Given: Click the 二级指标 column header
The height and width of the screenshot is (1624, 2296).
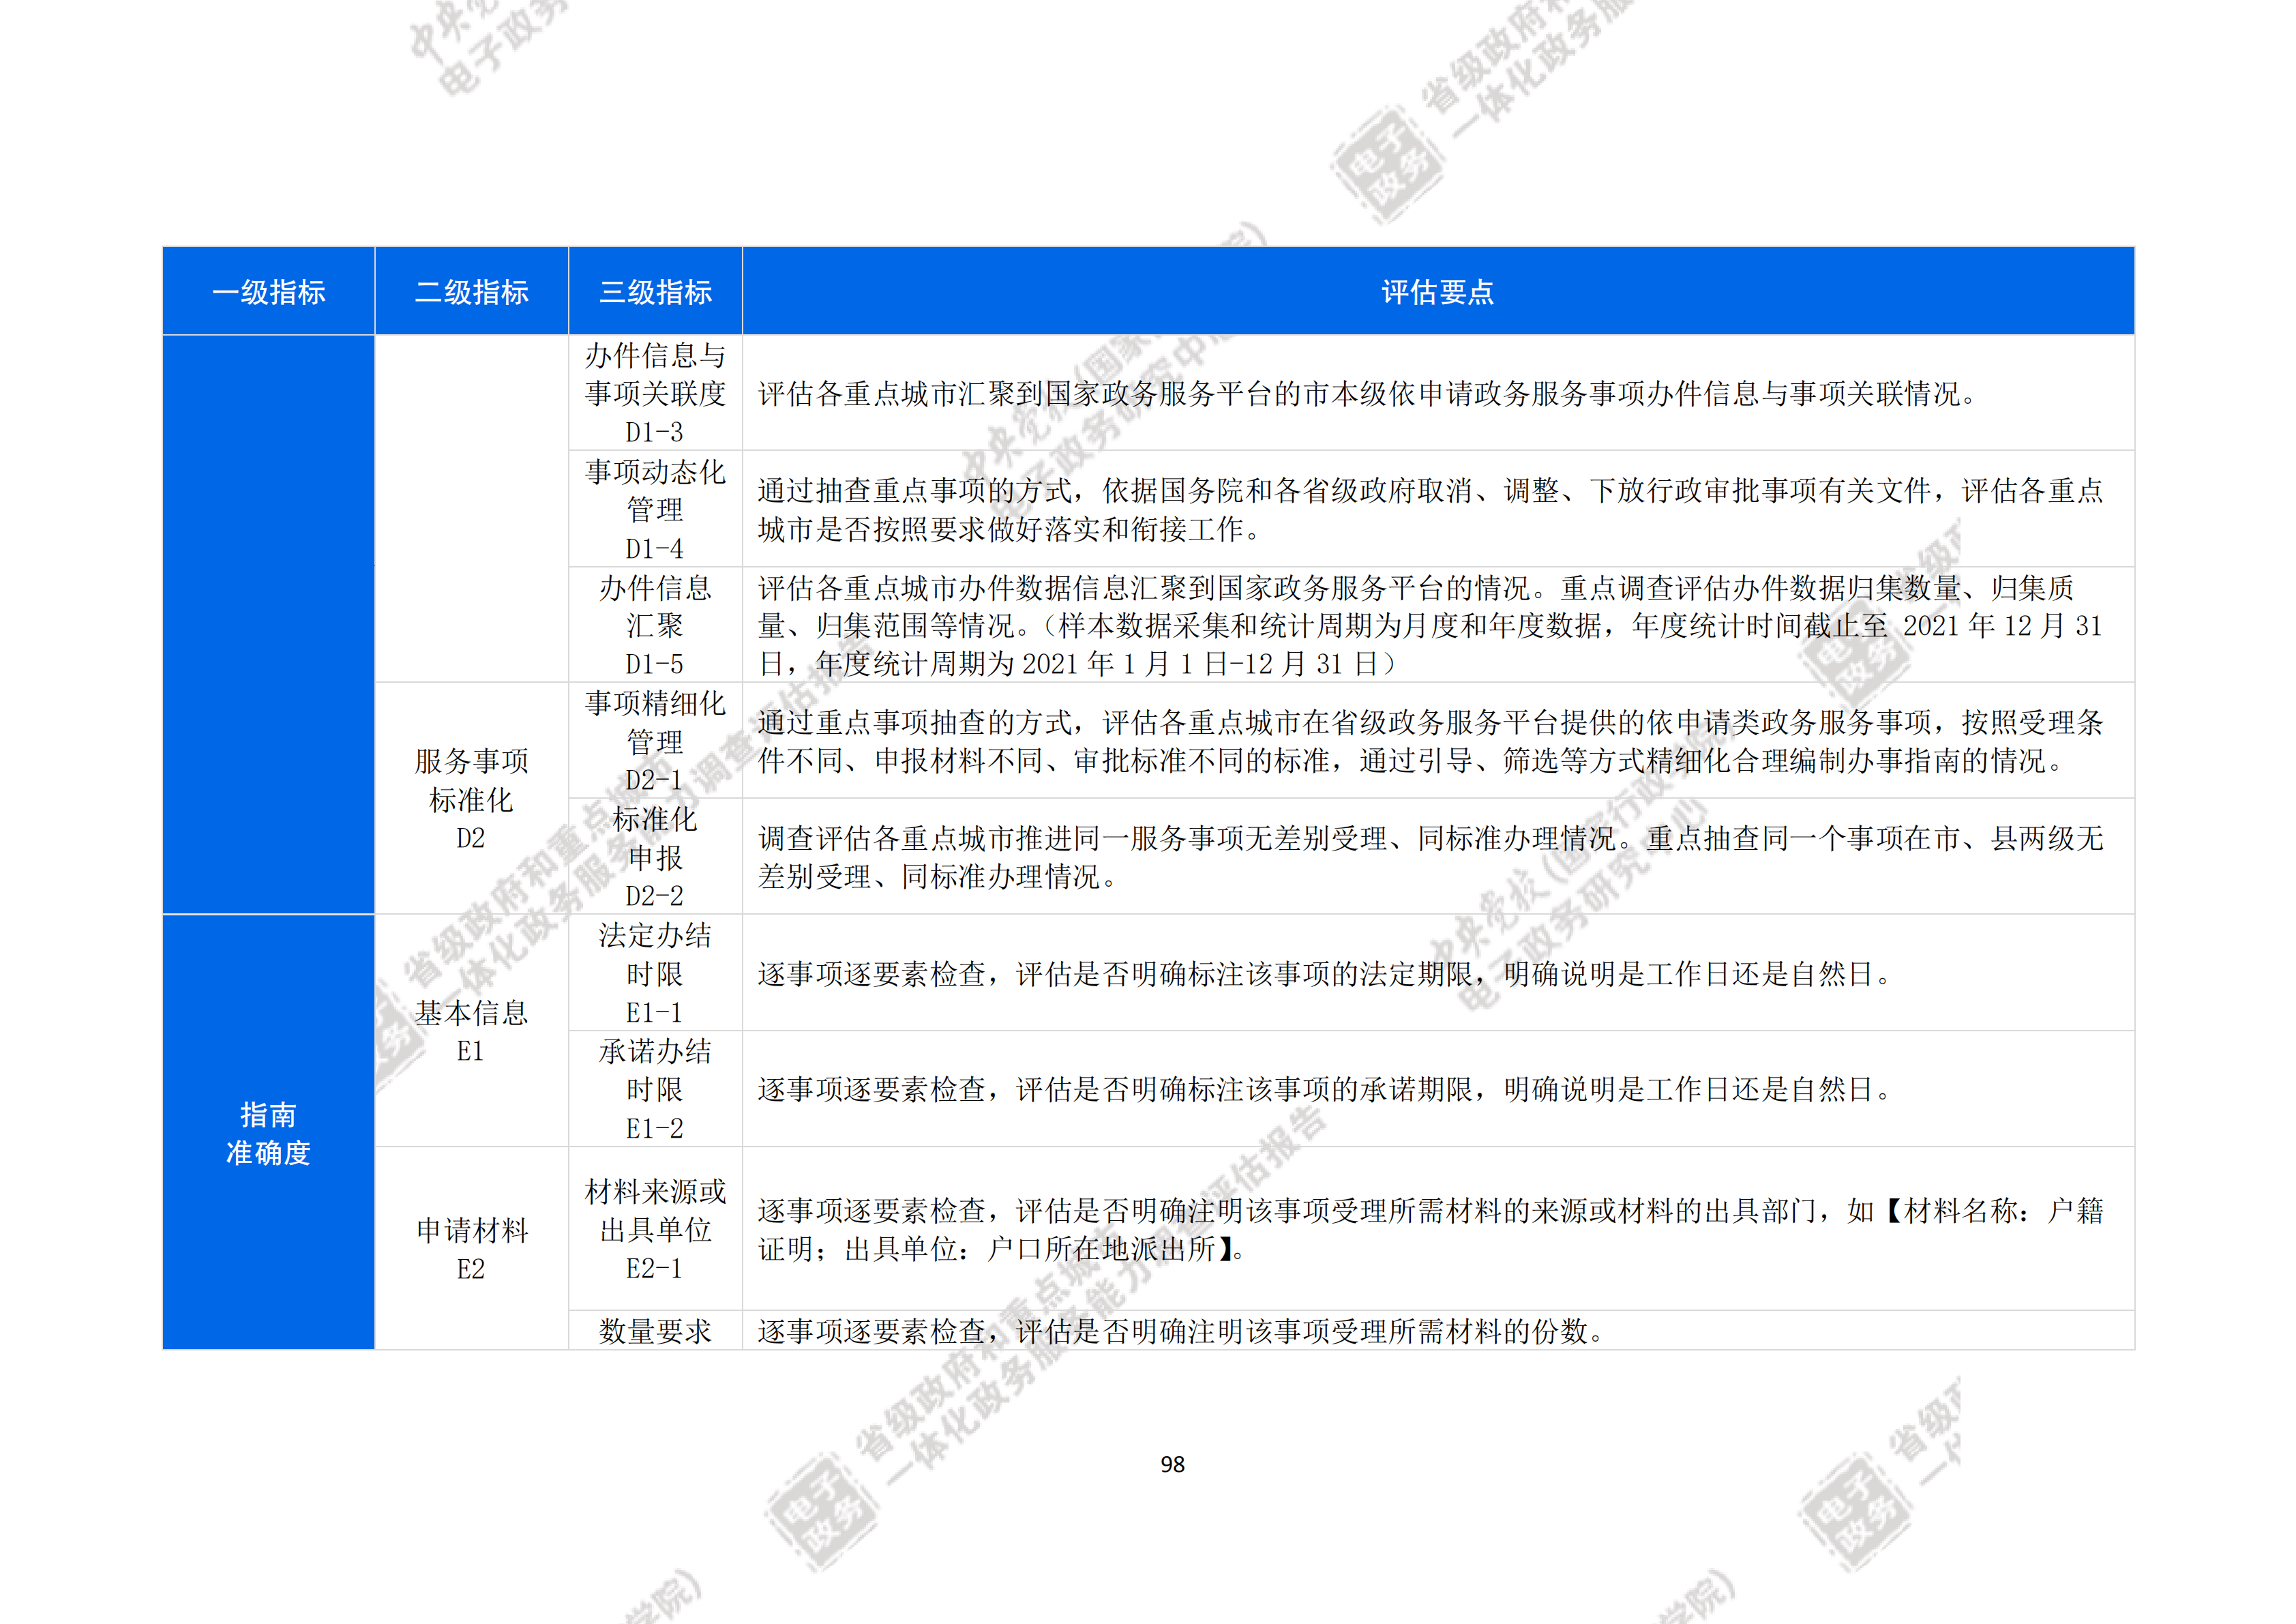Looking at the screenshot, I should (471, 292).
